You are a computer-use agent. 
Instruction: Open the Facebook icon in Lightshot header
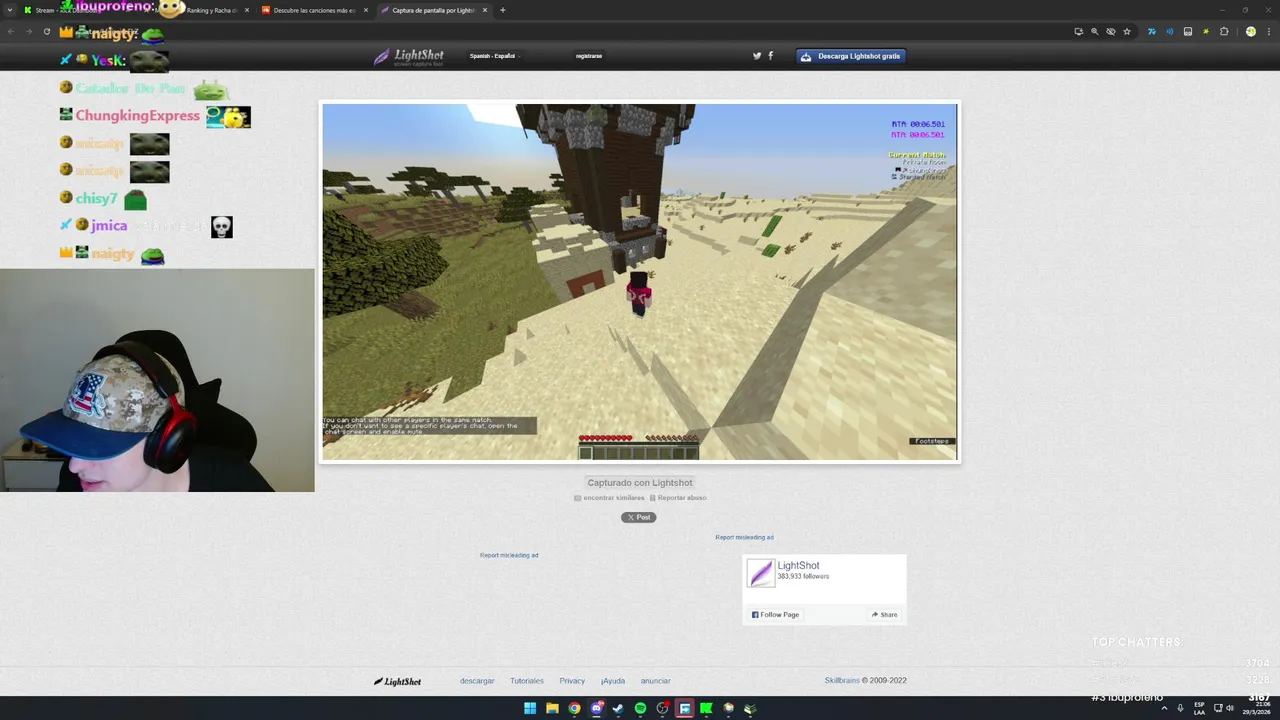[x=770, y=56]
